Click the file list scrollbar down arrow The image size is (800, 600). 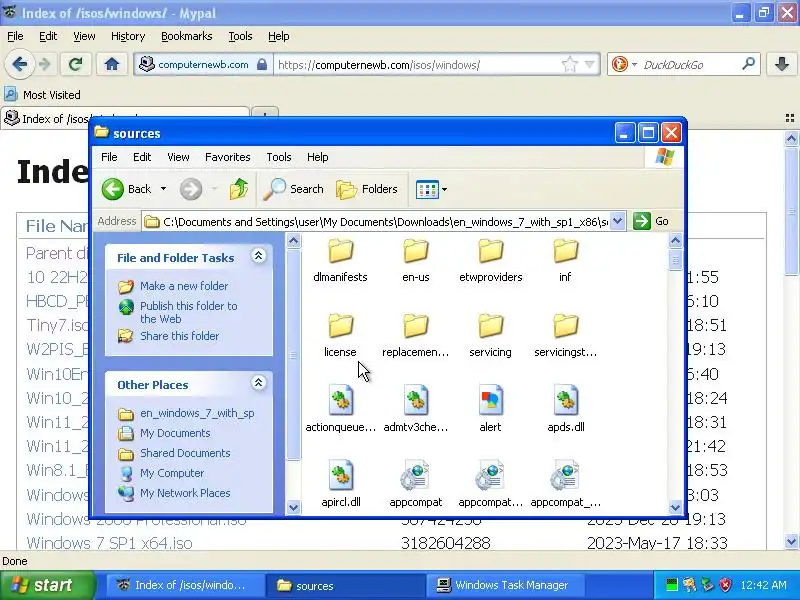click(675, 507)
